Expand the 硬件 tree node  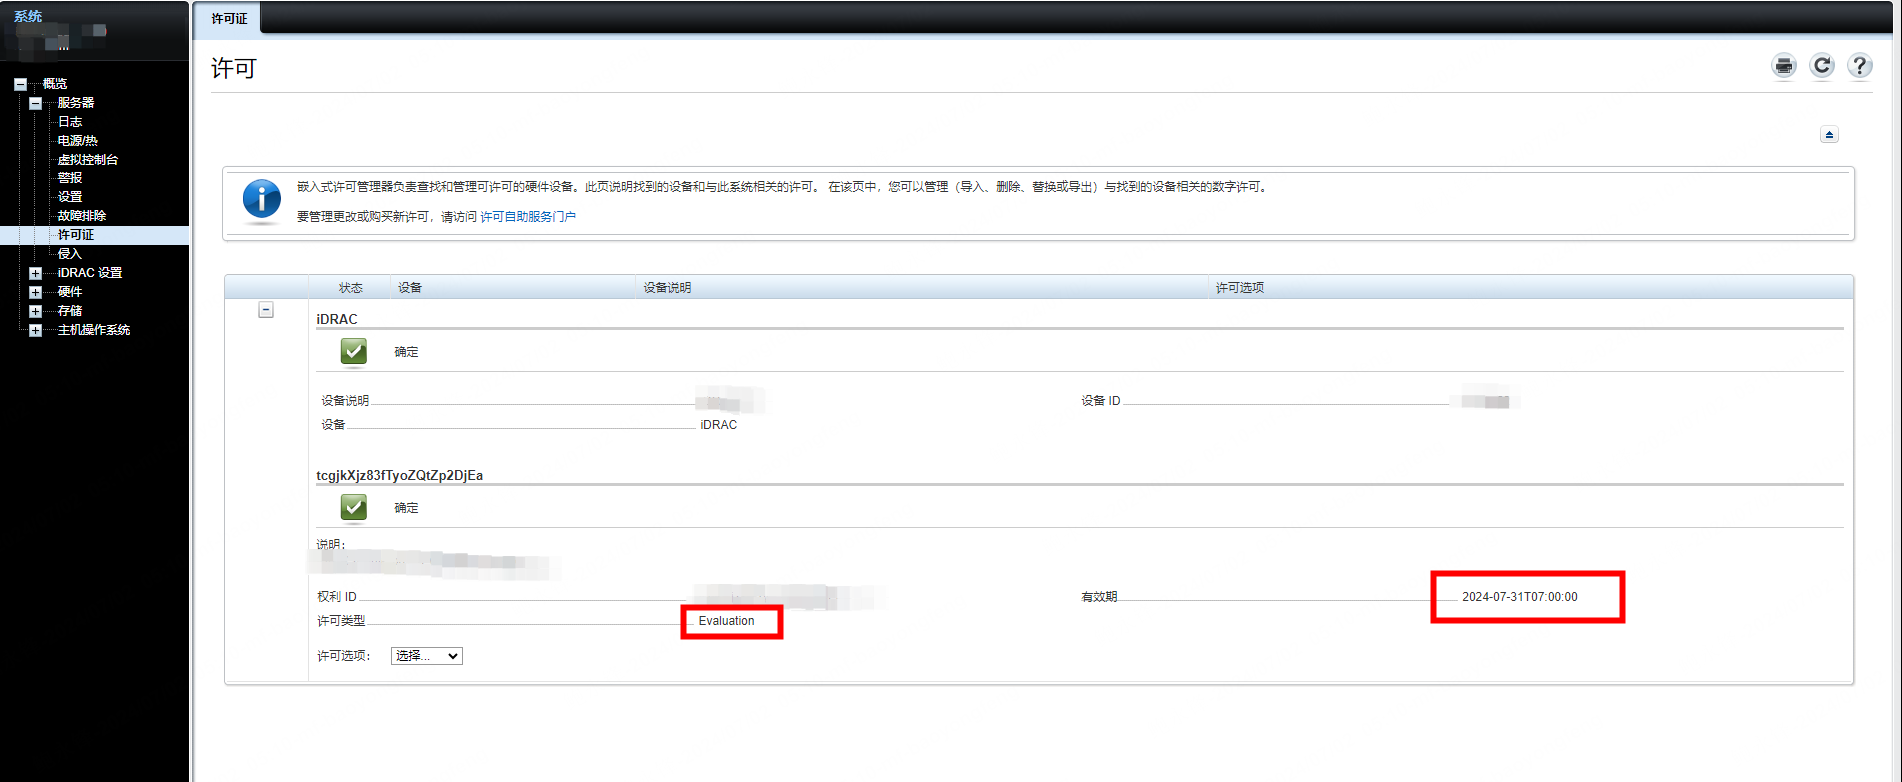[x=35, y=292]
